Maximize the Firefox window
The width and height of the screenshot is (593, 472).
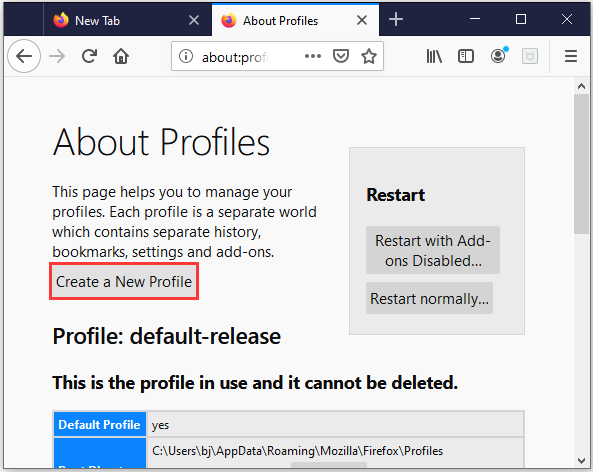[x=521, y=19]
